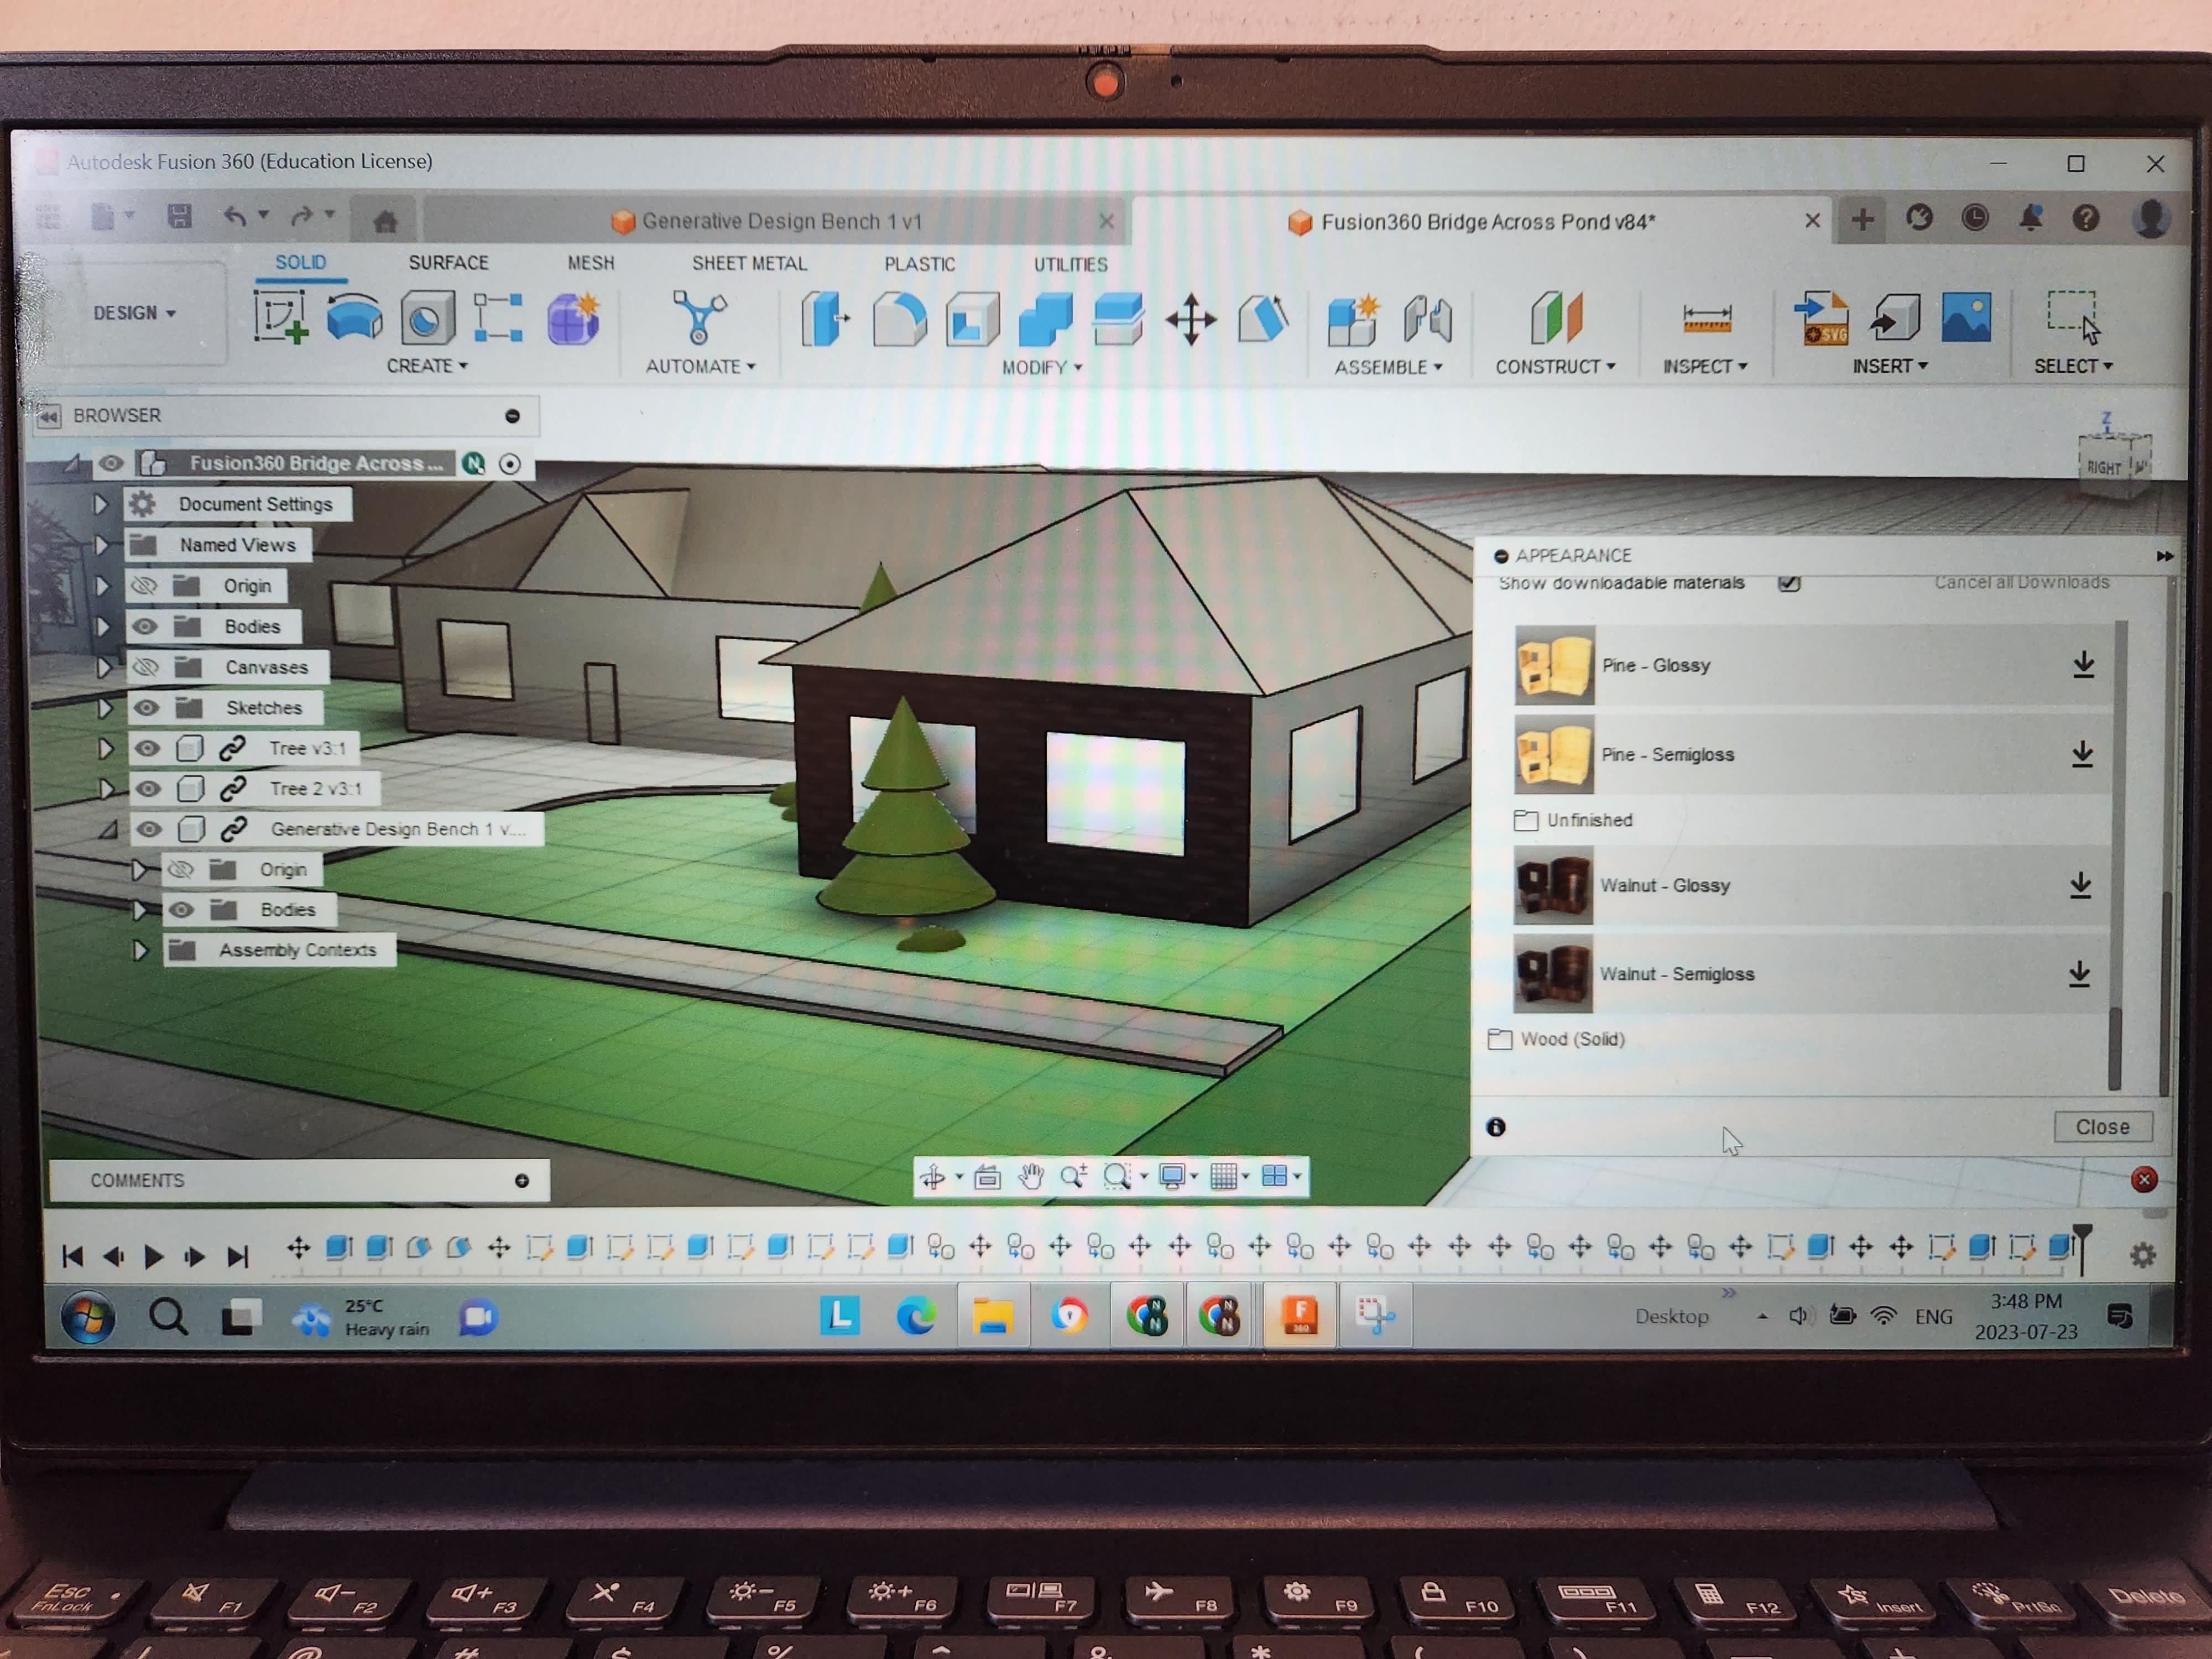This screenshot has width=2212, height=1659.
Task: Switch to the SURFACE tab
Action: tap(448, 263)
